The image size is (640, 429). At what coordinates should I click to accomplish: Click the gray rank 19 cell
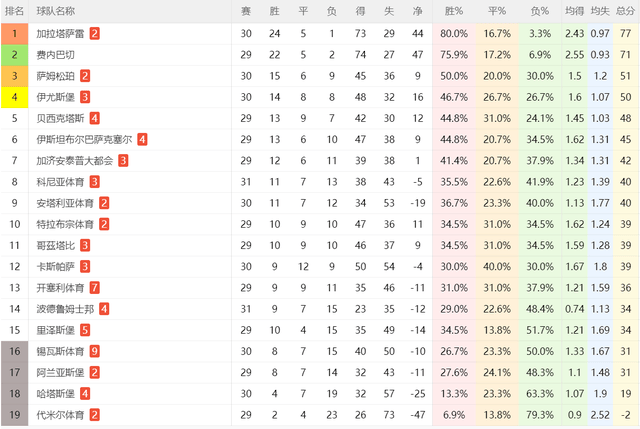15,414
